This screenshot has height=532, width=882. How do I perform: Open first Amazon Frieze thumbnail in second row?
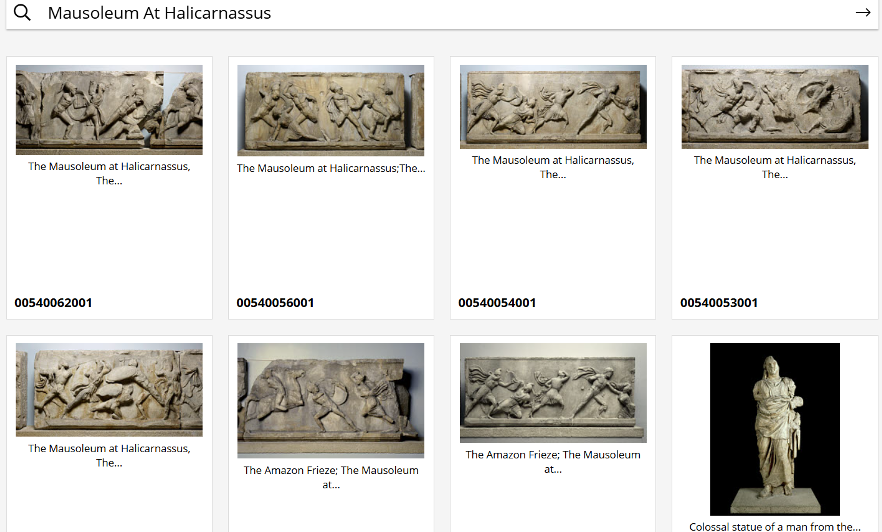(x=331, y=400)
